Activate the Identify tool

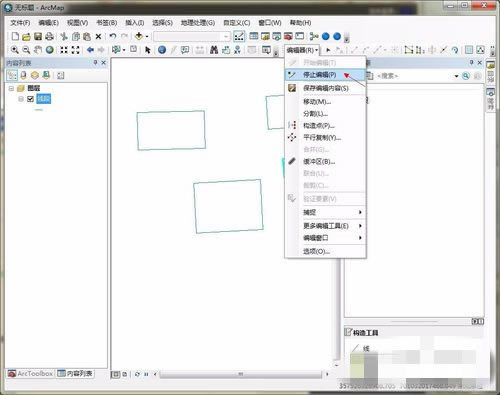tap(162, 50)
